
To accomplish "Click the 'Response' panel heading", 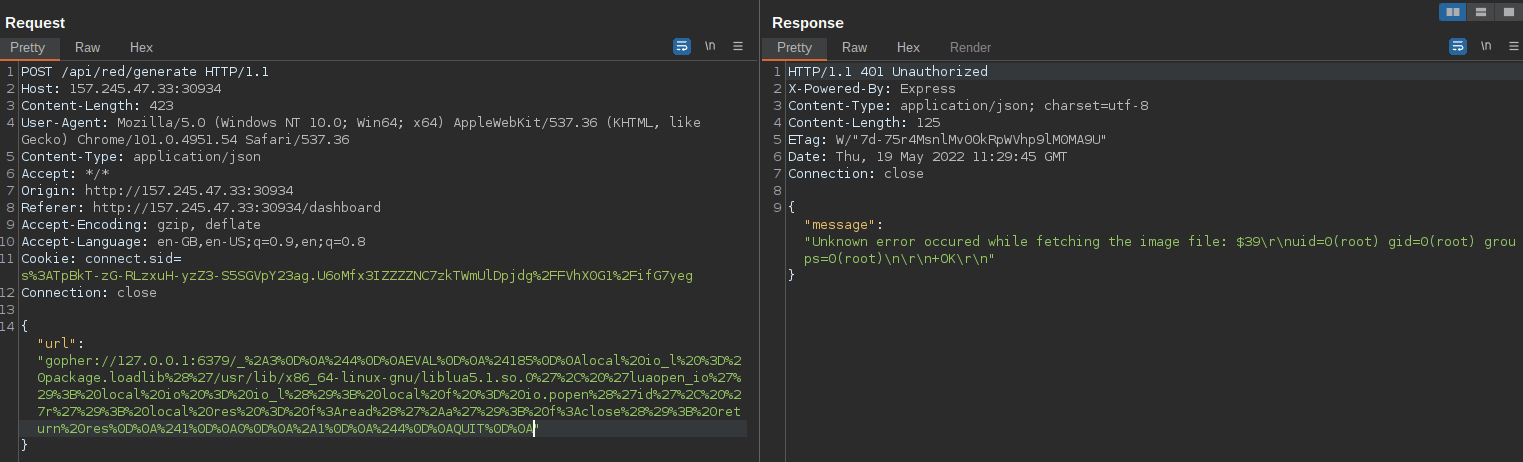I will click(807, 22).
